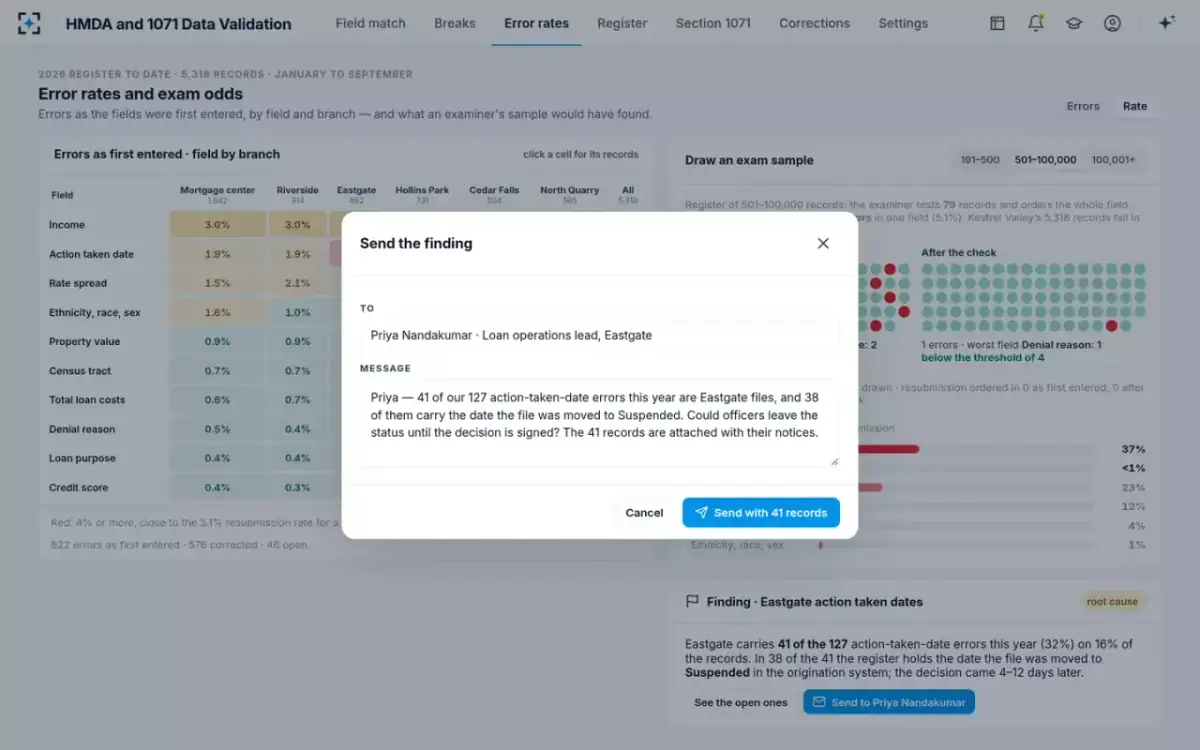The height and width of the screenshot is (750, 1200).
Task: Grab the message box resize handle
Action: pos(834,461)
